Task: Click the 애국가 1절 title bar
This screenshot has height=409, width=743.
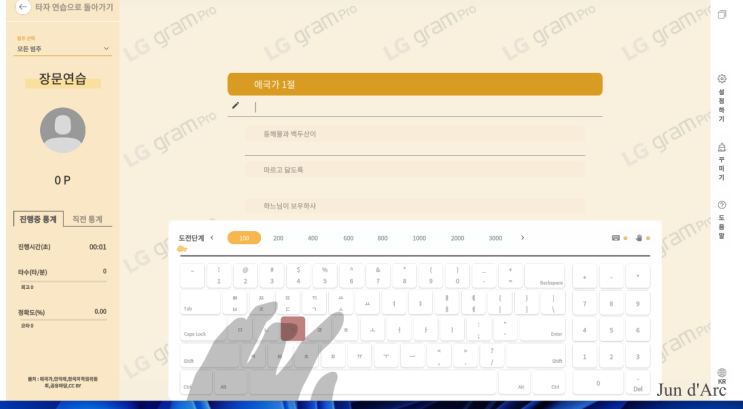Action: (x=415, y=84)
